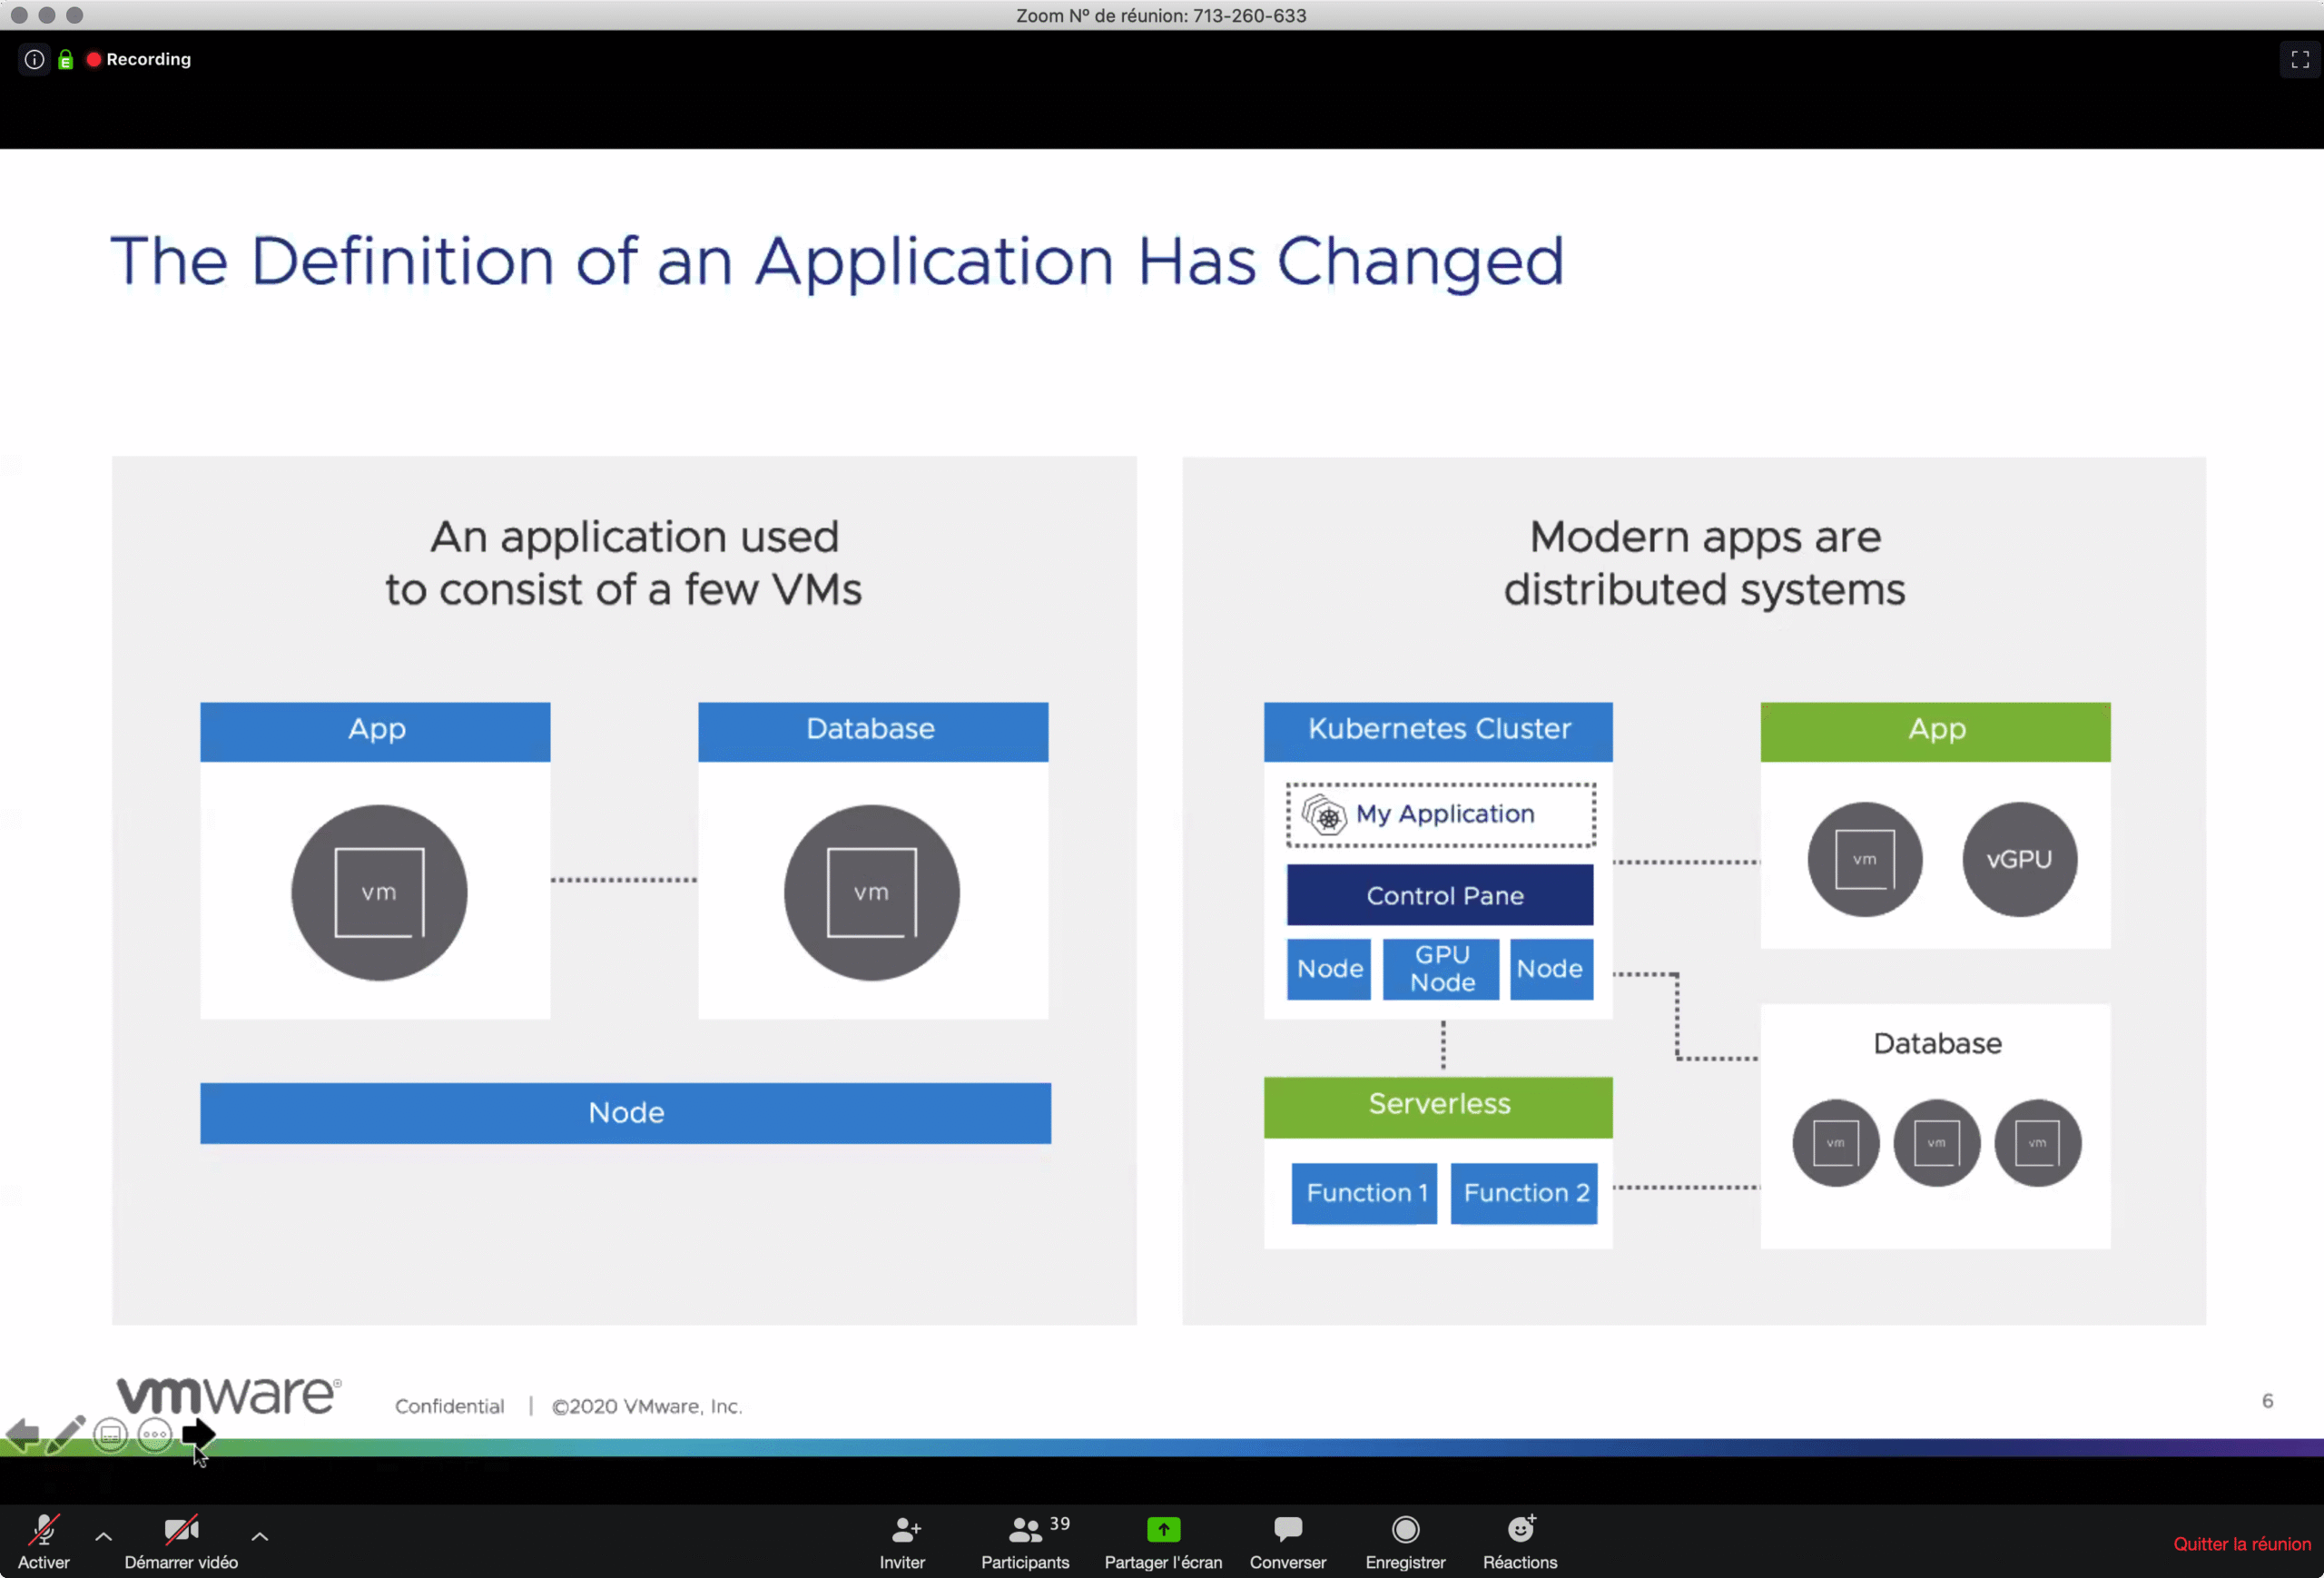Open the Participants list
2324x1578 pixels.
tap(1025, 1540)
